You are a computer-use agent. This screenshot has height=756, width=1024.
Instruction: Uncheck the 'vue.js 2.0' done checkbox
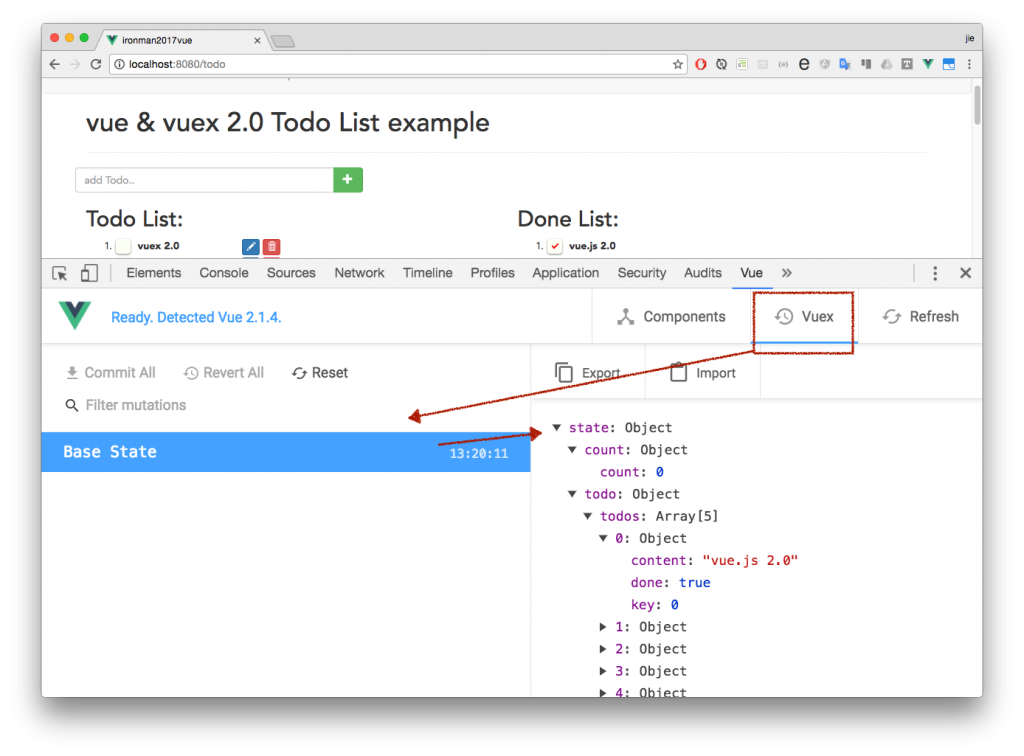tap(555, 246)
